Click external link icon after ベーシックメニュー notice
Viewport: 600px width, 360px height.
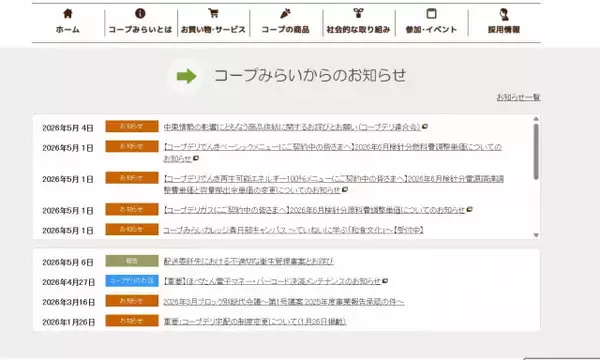click(196, 158)
